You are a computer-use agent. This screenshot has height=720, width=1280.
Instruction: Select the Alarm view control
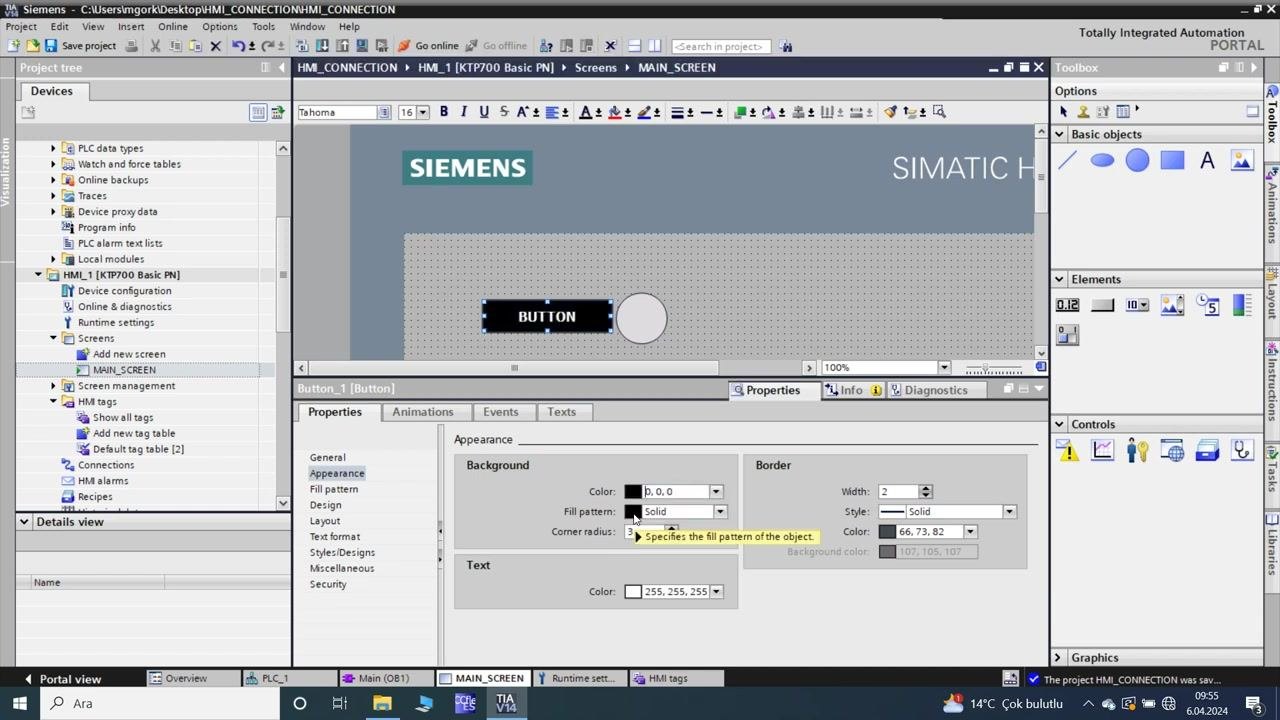(x=1067, y=451)
